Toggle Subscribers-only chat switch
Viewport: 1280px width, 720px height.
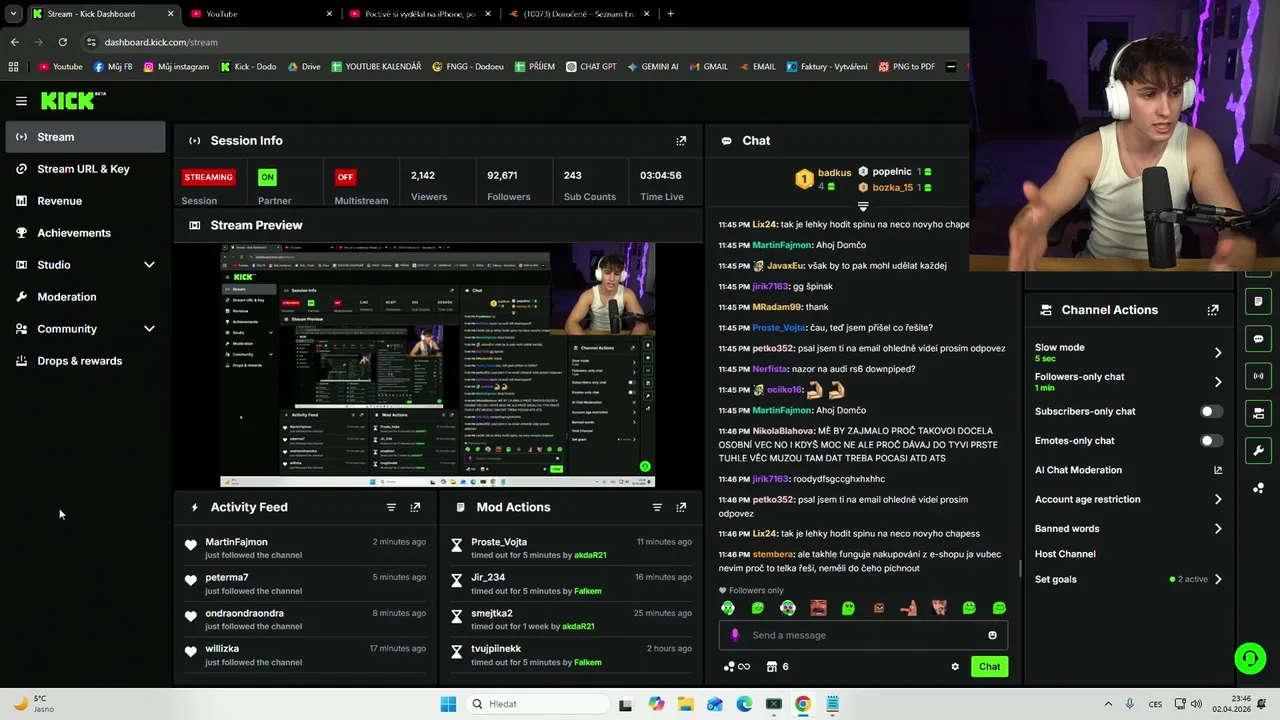click(x=1211, y=411)
